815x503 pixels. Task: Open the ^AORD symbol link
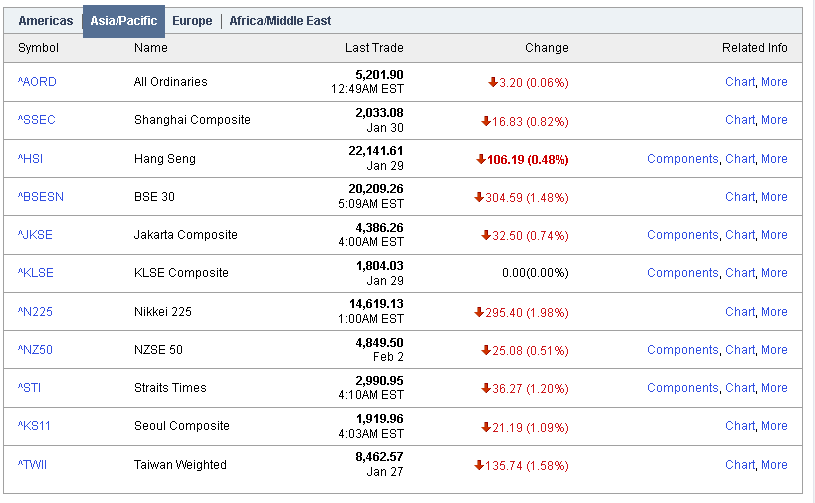(x=37, y=82)
